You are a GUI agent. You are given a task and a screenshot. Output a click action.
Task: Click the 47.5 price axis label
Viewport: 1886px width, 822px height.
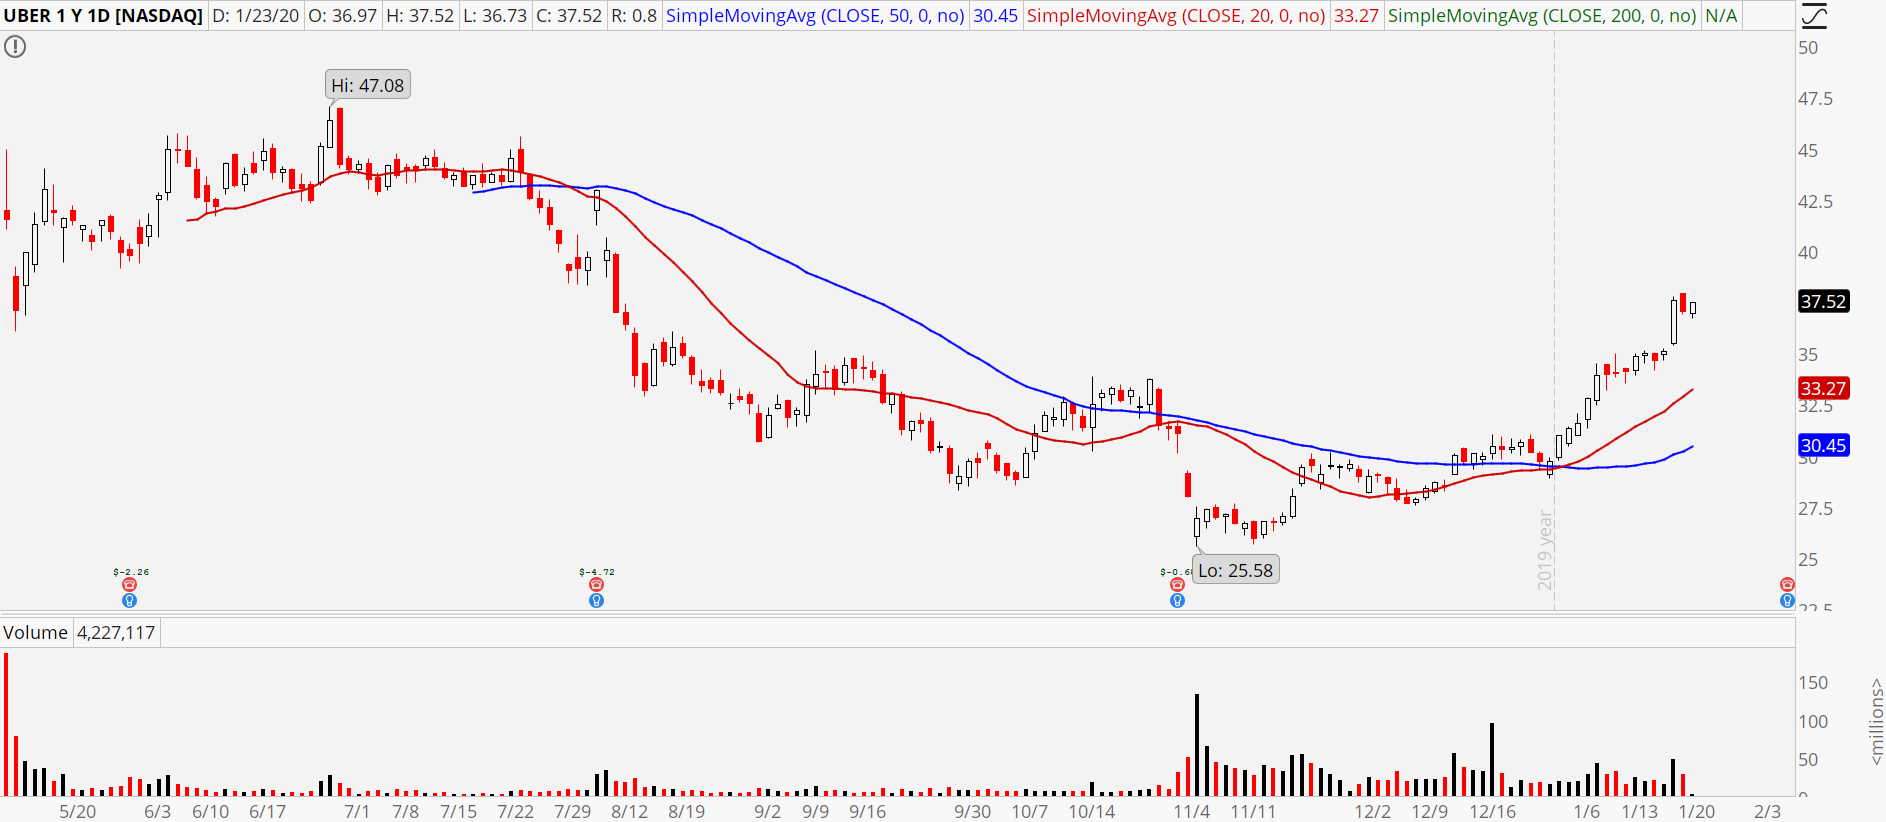tap(1815, 99)
